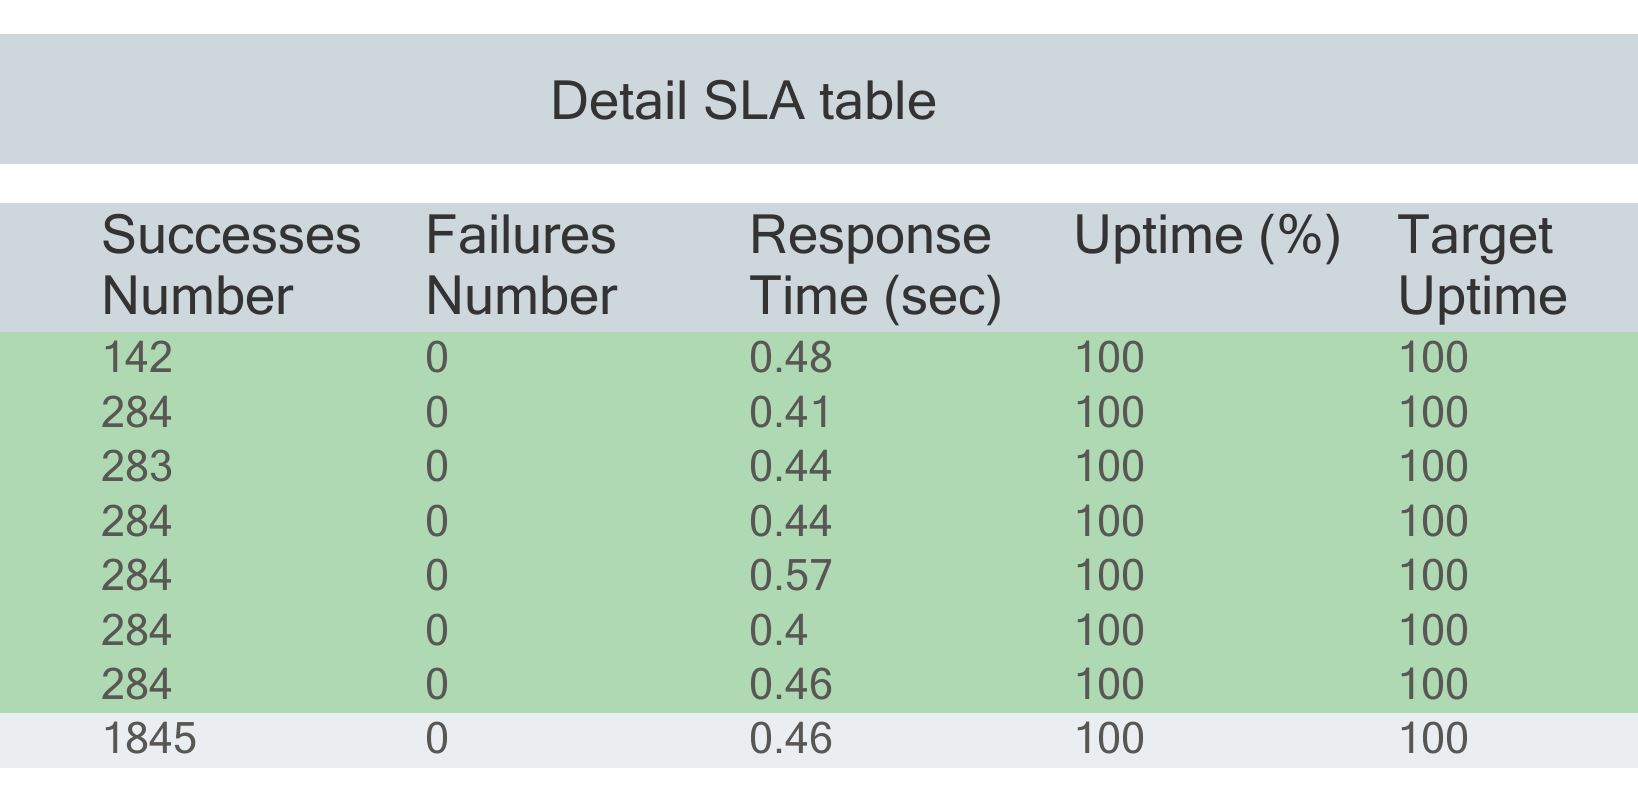Click the 1845 total successes cell

[150, 739]
